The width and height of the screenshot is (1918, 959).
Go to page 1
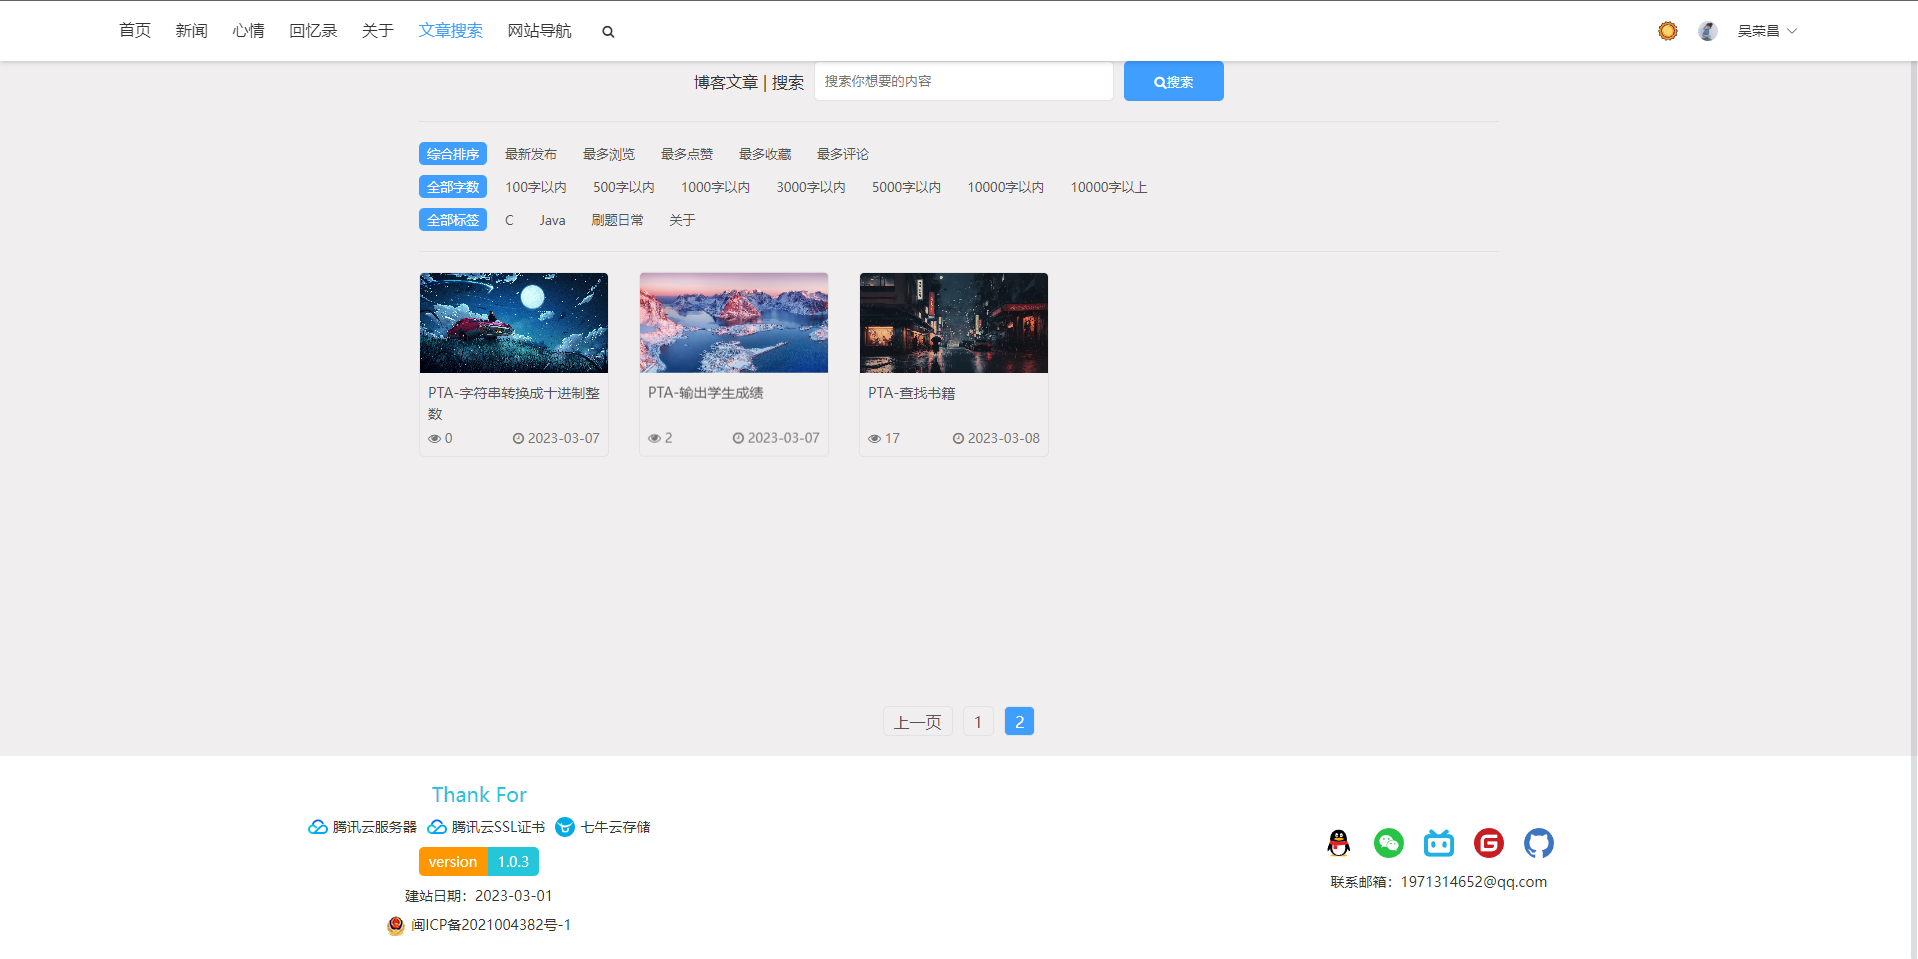pos(978,722)
